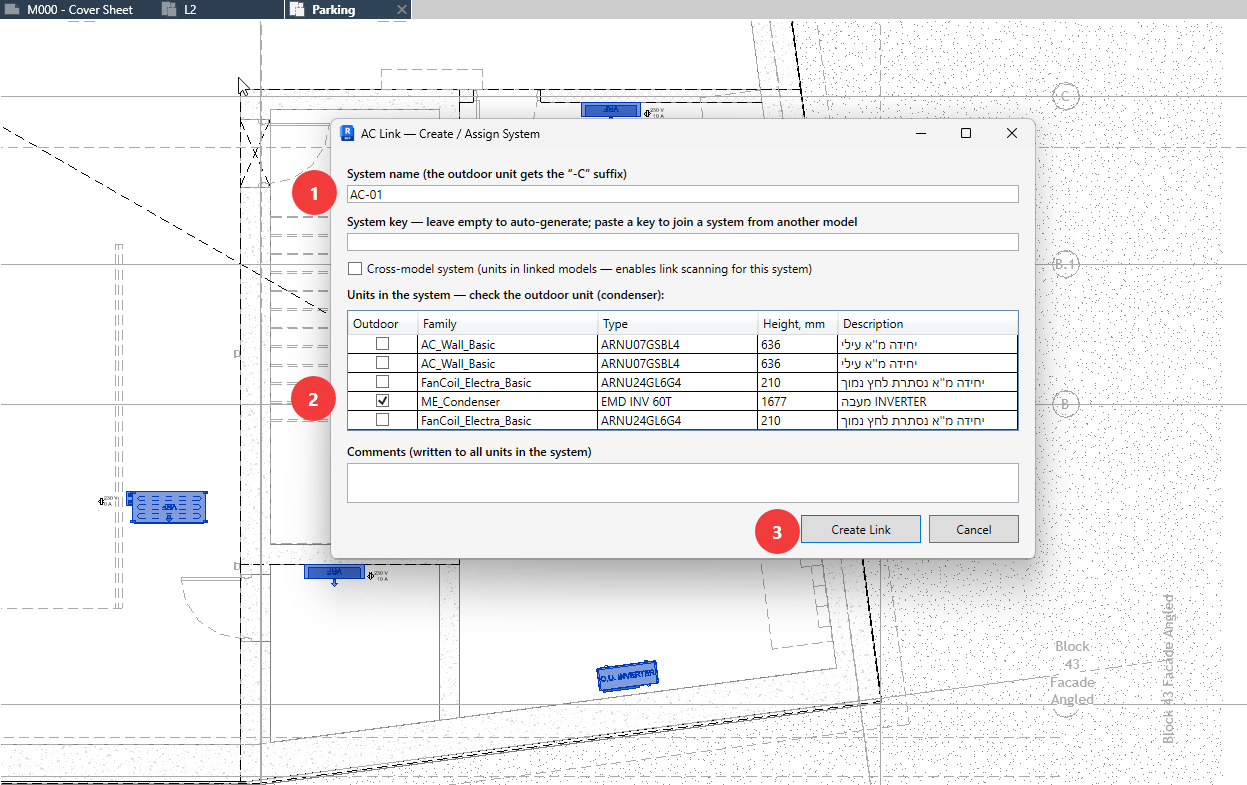Click the Description column header

pyautogui.click(x=928, y=323)
